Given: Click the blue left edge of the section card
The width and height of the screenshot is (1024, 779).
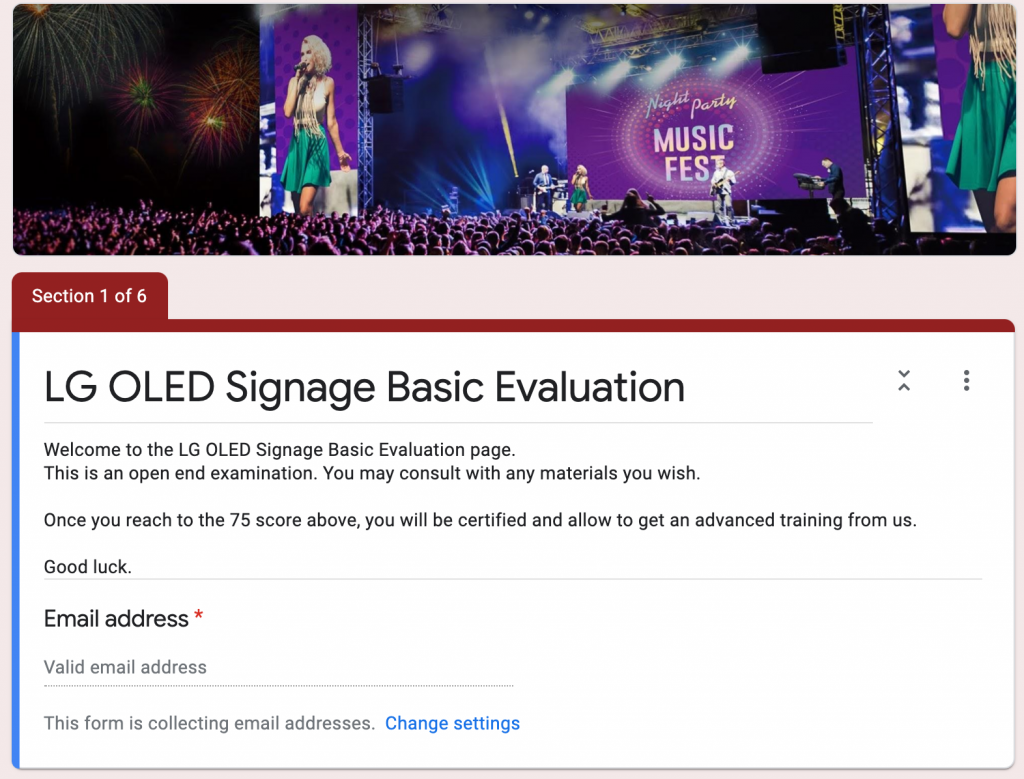Looking at the screenshot, I should pyautogui.click(x=15, y=550).
